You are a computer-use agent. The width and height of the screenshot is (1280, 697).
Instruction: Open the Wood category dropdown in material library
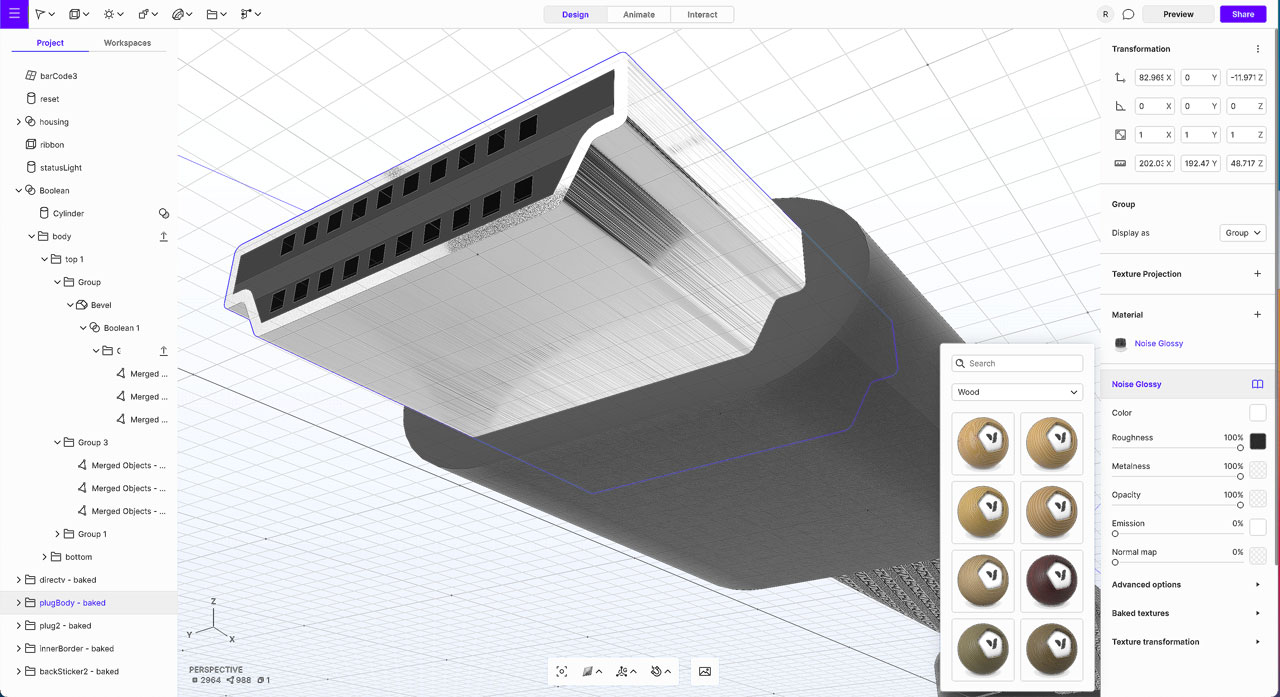pos(1016,392)
